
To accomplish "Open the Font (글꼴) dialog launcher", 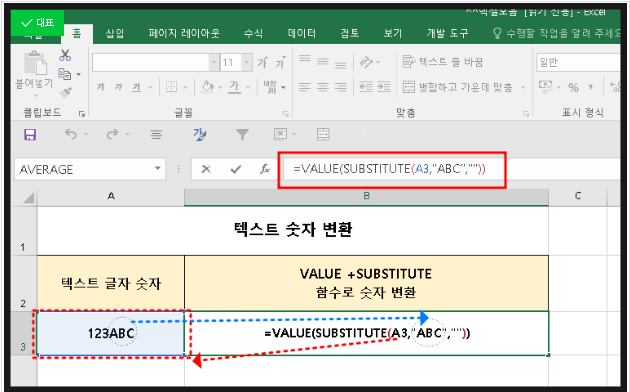I will (286, 114).
